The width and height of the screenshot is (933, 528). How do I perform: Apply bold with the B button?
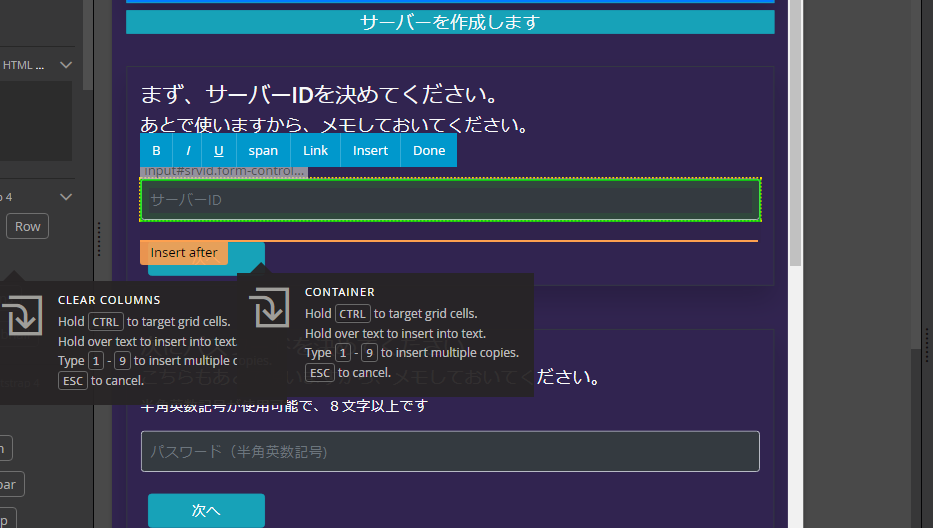click(x=156, y=151)
